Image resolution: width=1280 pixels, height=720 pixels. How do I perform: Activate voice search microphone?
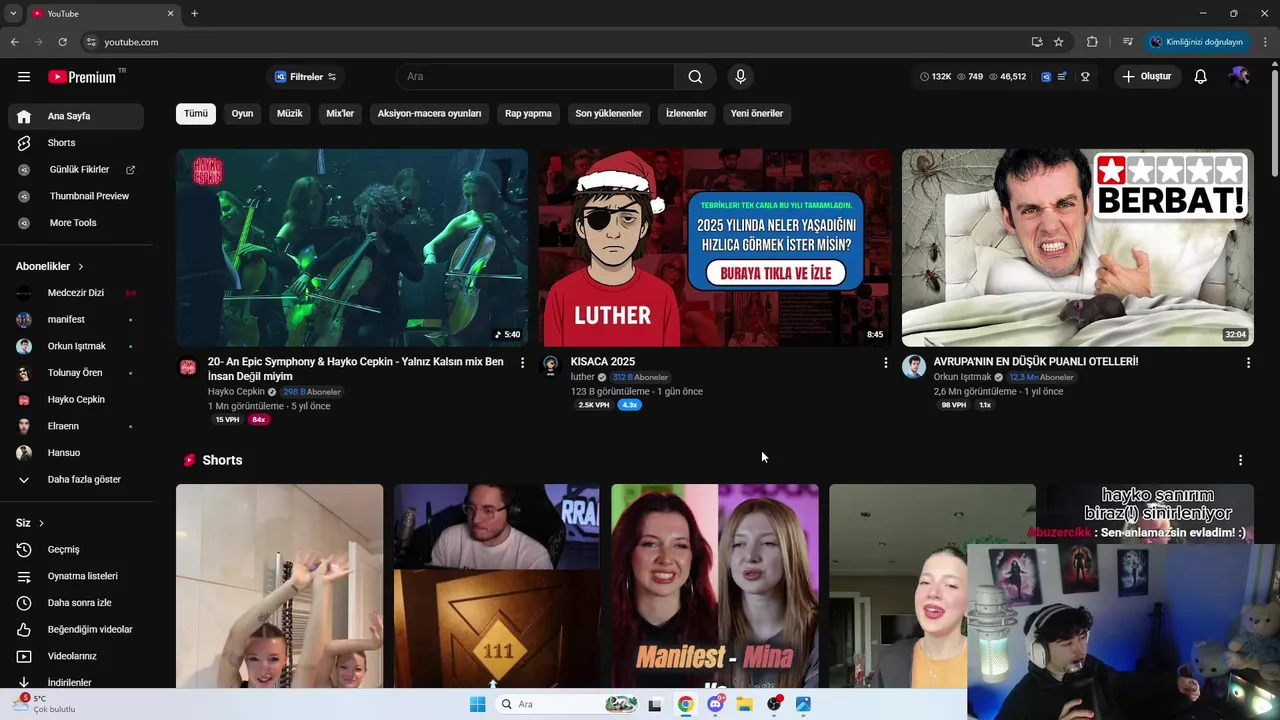point(740,77)
